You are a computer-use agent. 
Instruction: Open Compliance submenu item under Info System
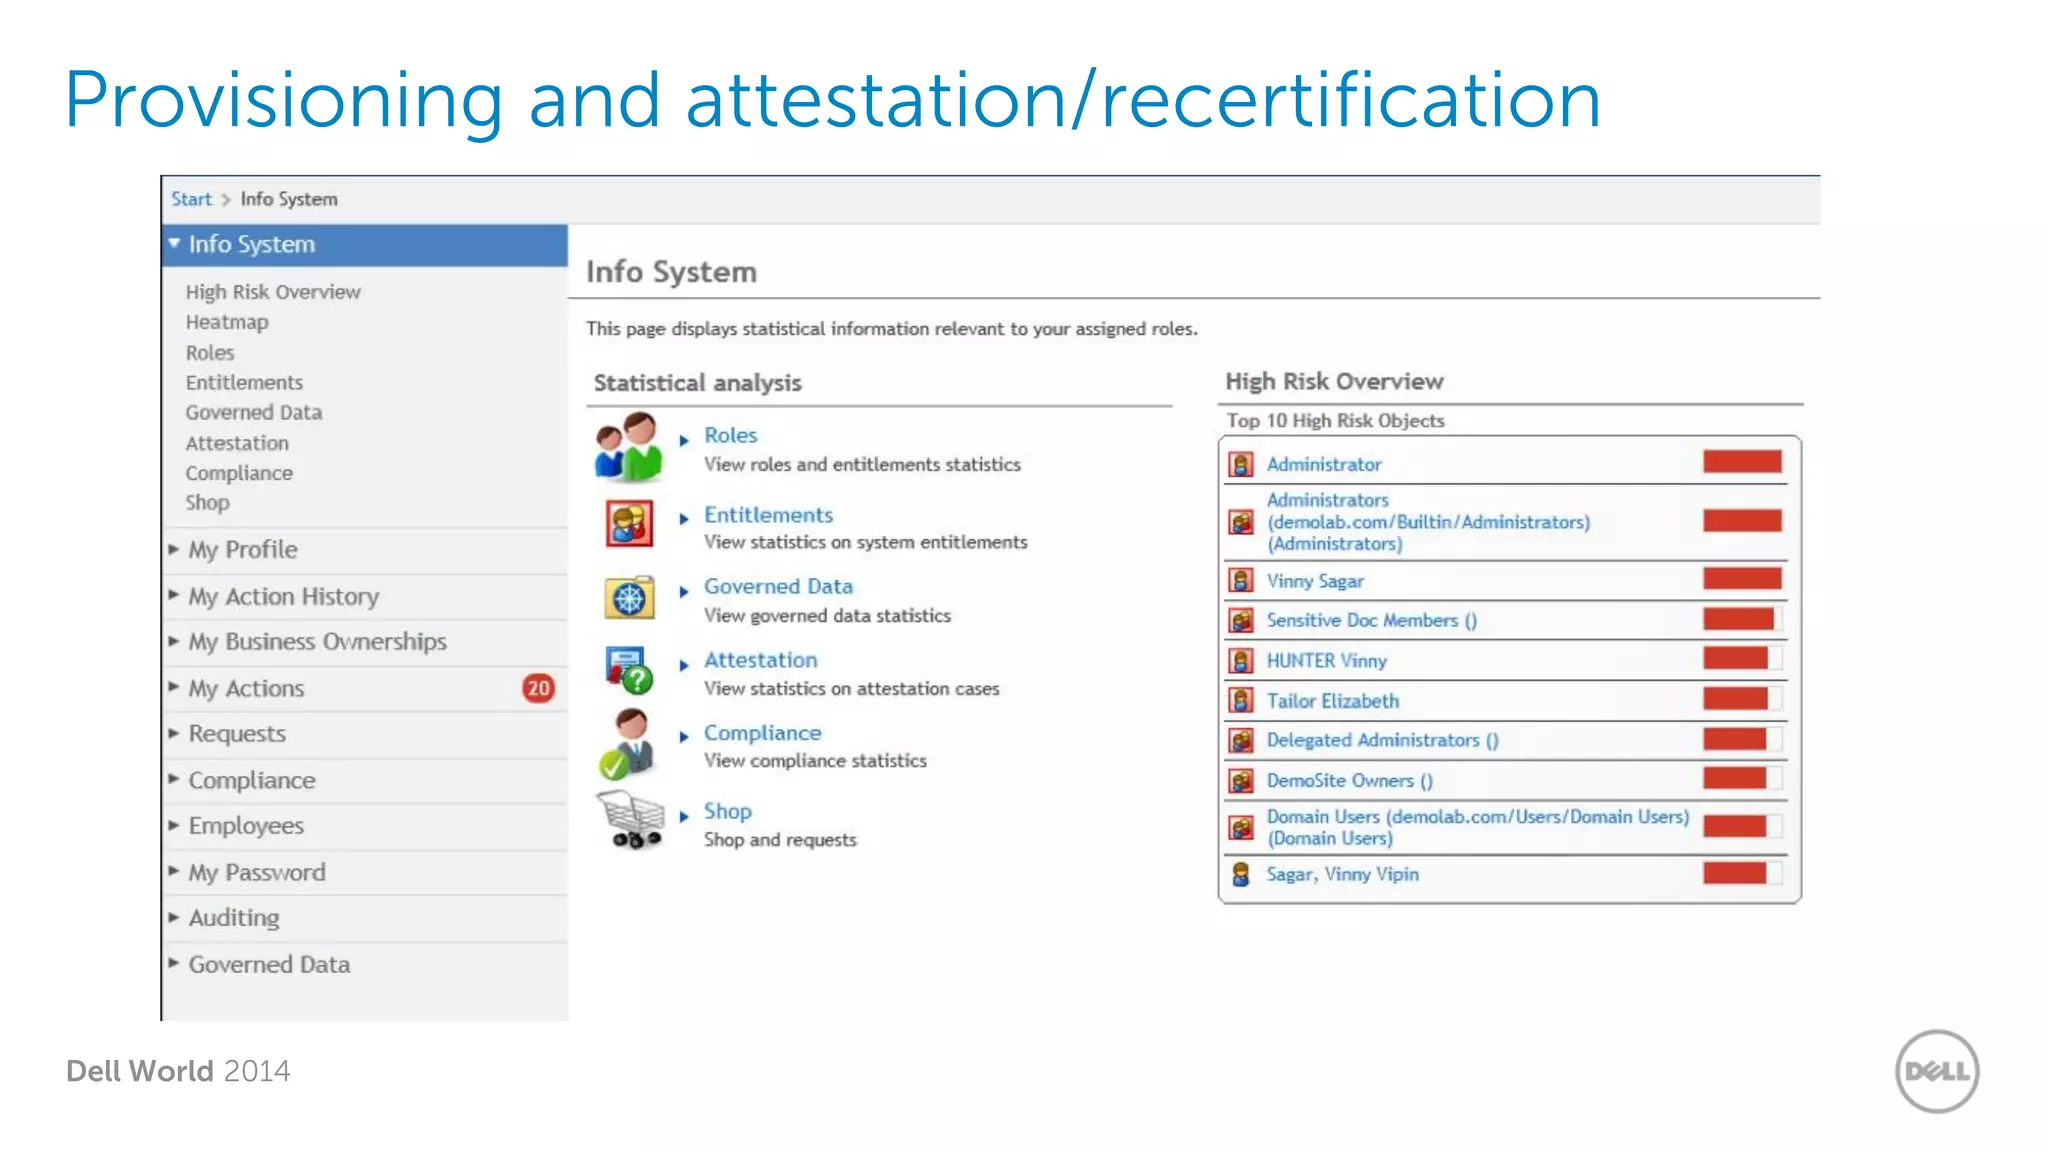[x=239, y=473]
